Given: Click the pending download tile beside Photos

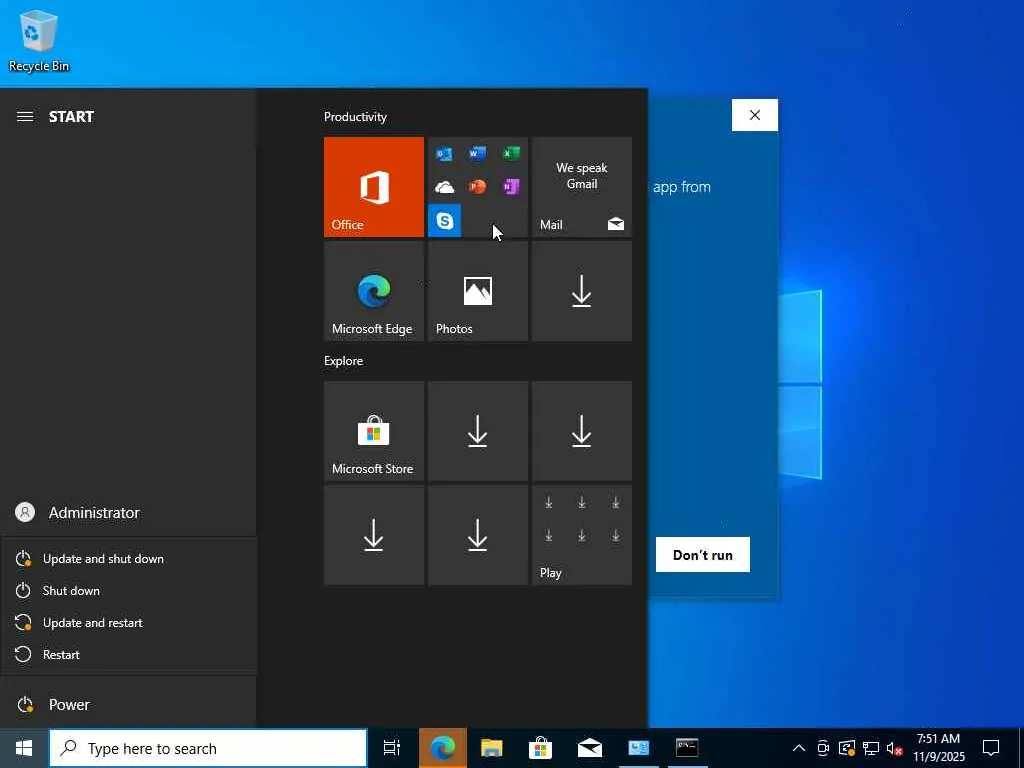Looking at the screenshot, I should point(581,291).
